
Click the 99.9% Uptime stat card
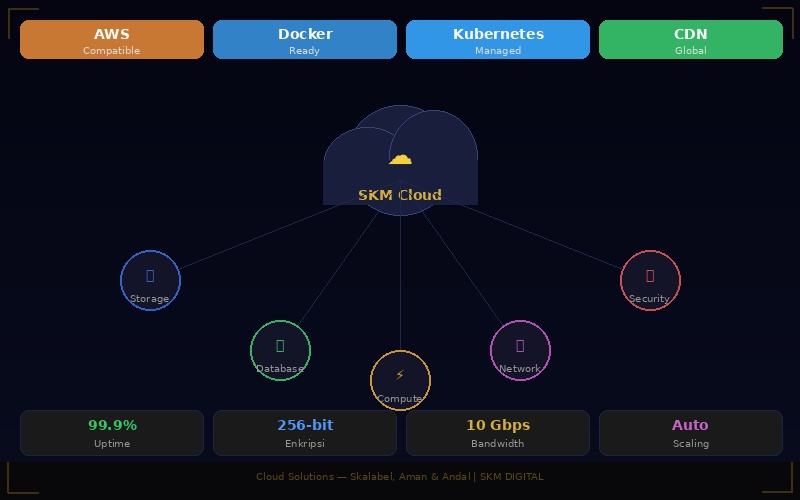pos(112,433)
